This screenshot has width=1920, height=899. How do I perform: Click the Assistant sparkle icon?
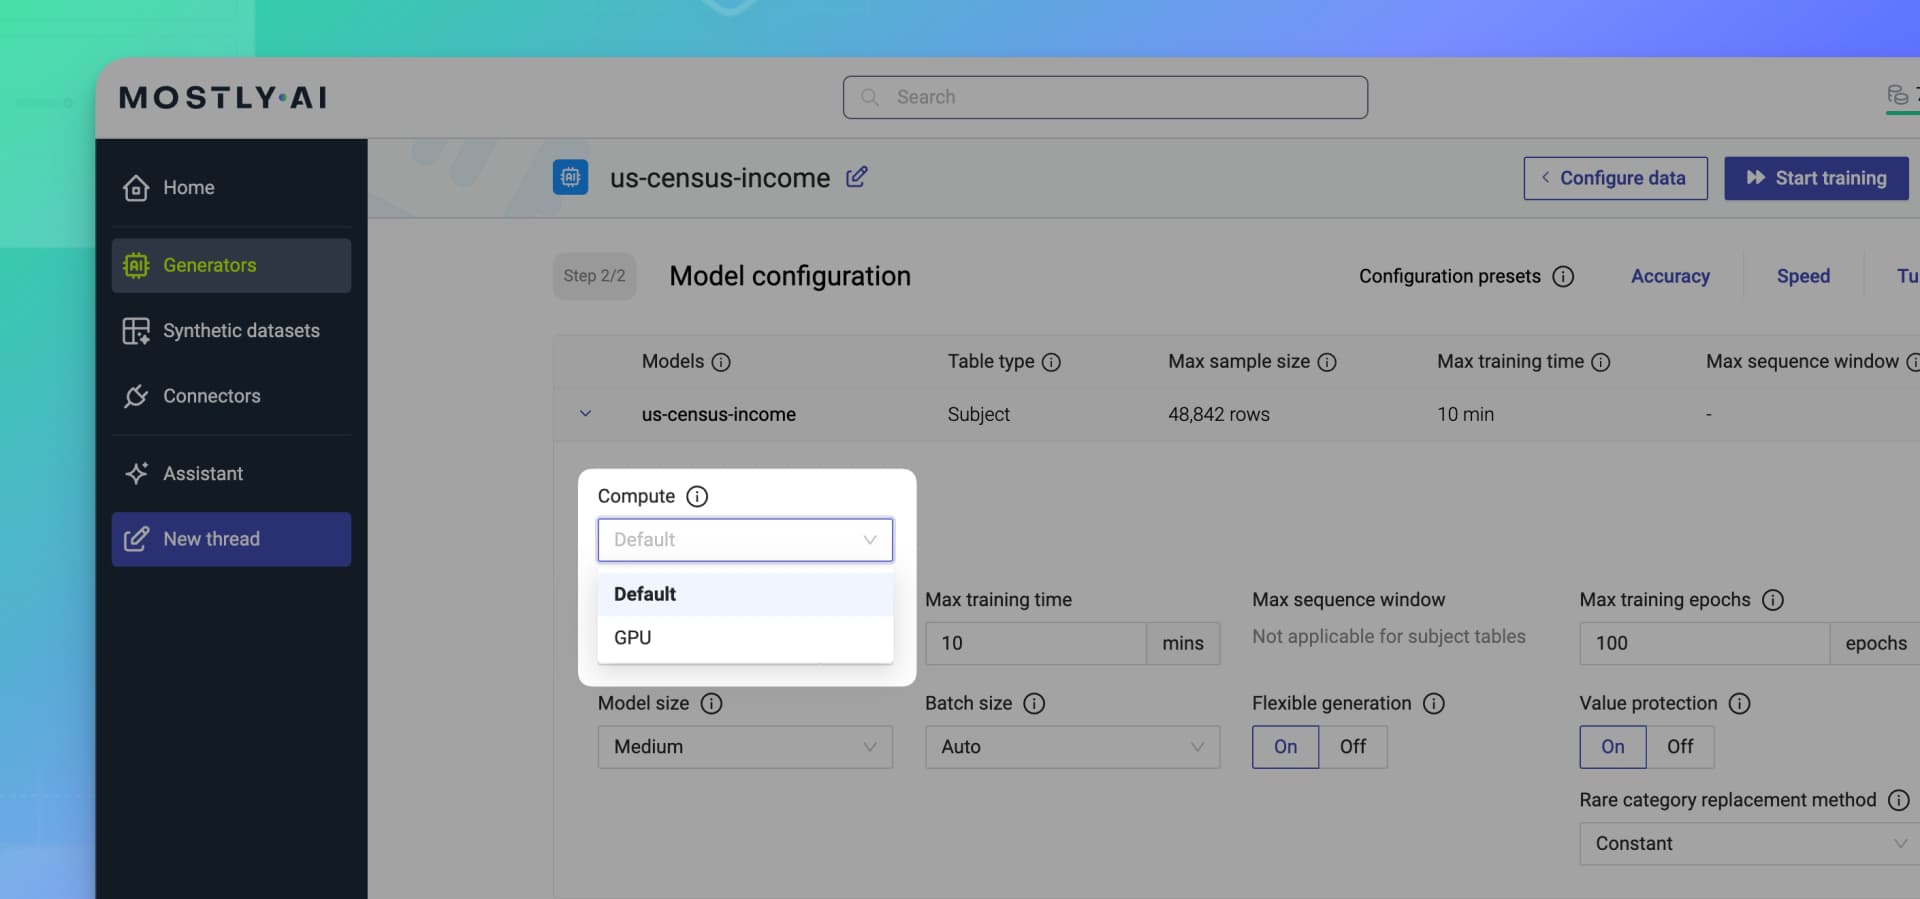[x=136, y=473]
